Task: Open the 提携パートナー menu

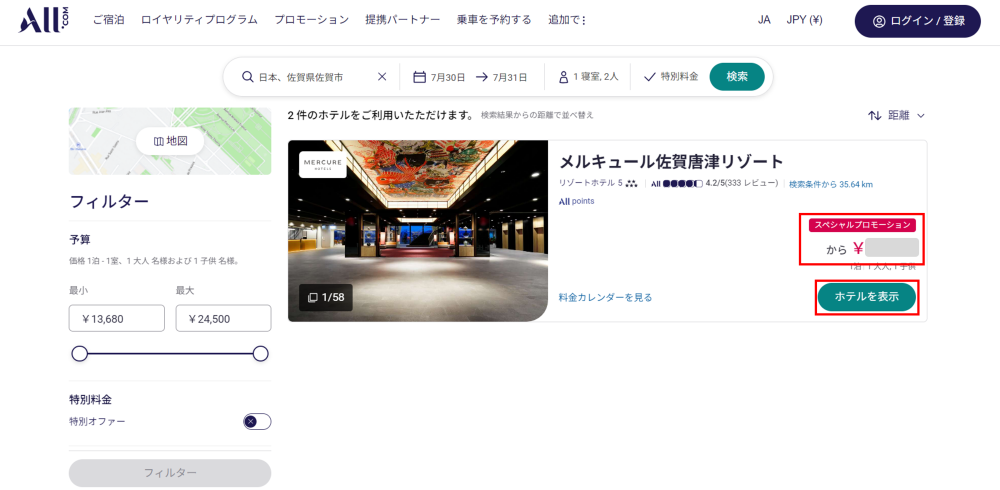Action: pyautogui.click(x=402, y=20)
